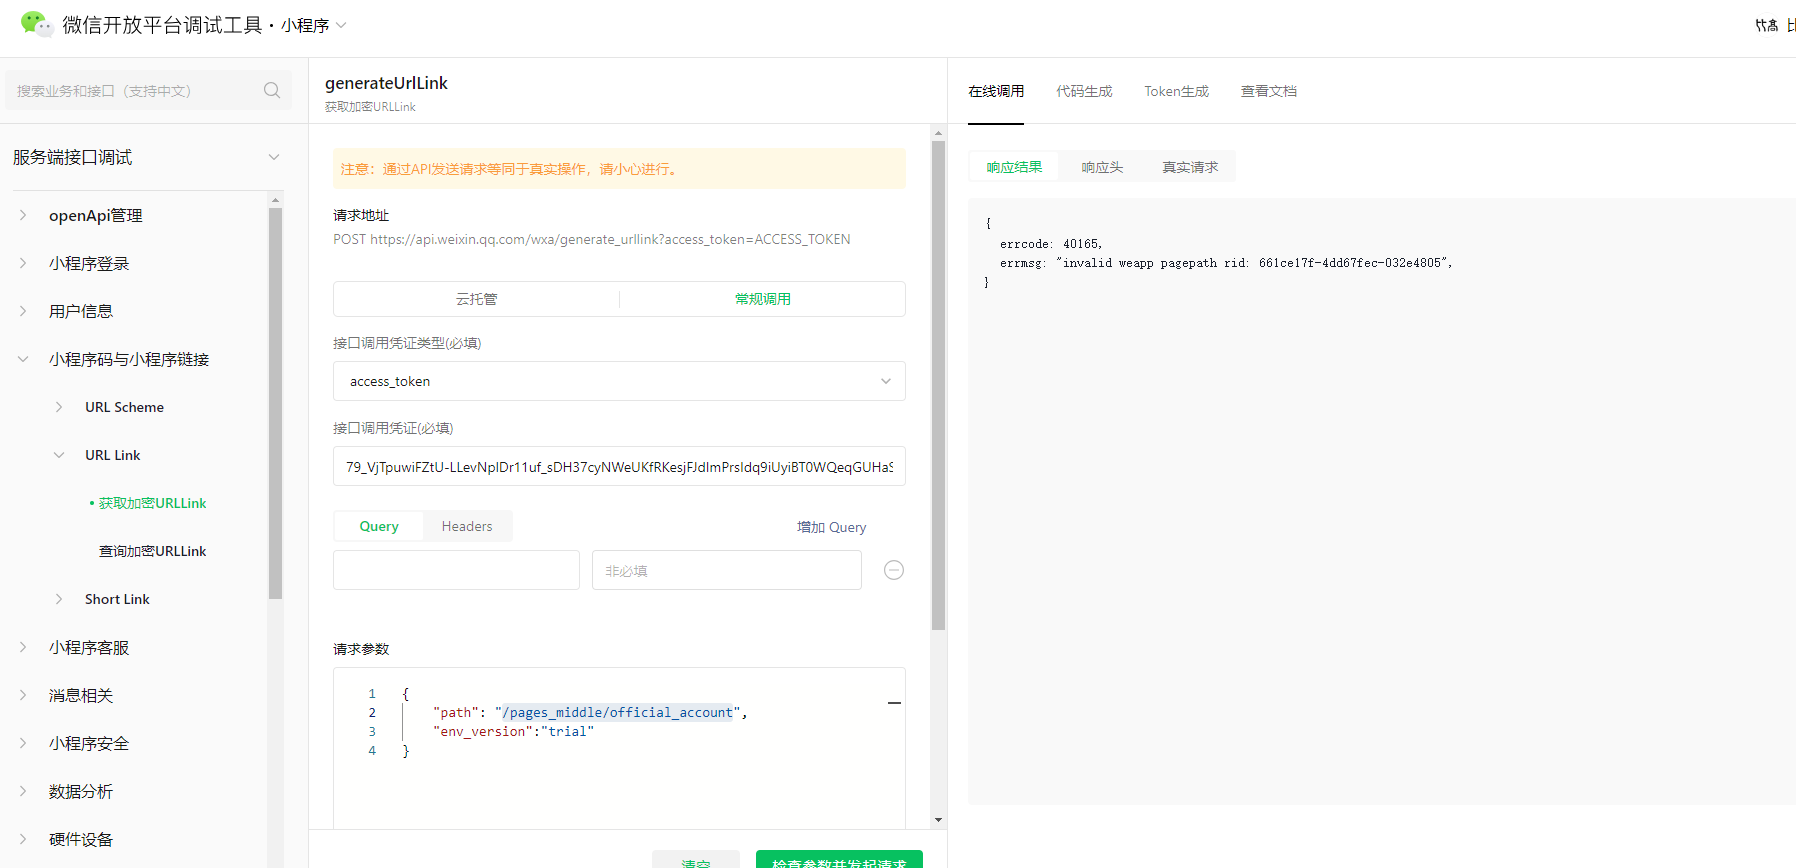Viewport: 1796px width, 868px height.
Task: Click the errmsg "invalid weapp pagepath" line
Action: click(x=1226, y=263)
